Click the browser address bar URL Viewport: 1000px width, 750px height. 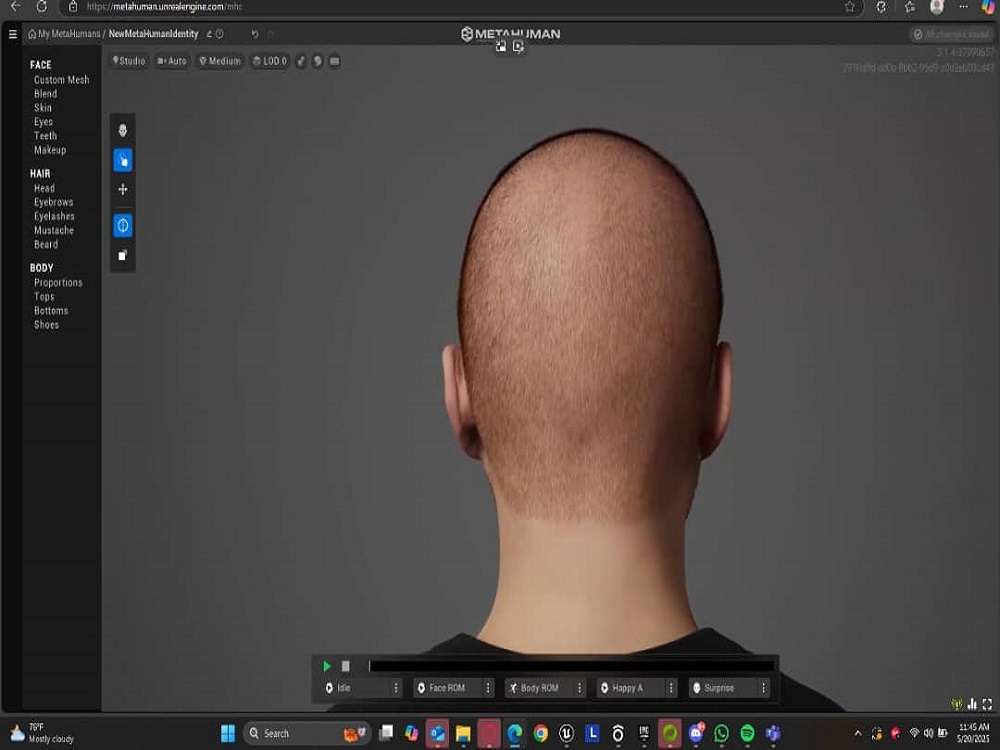[x=165, y=6]
